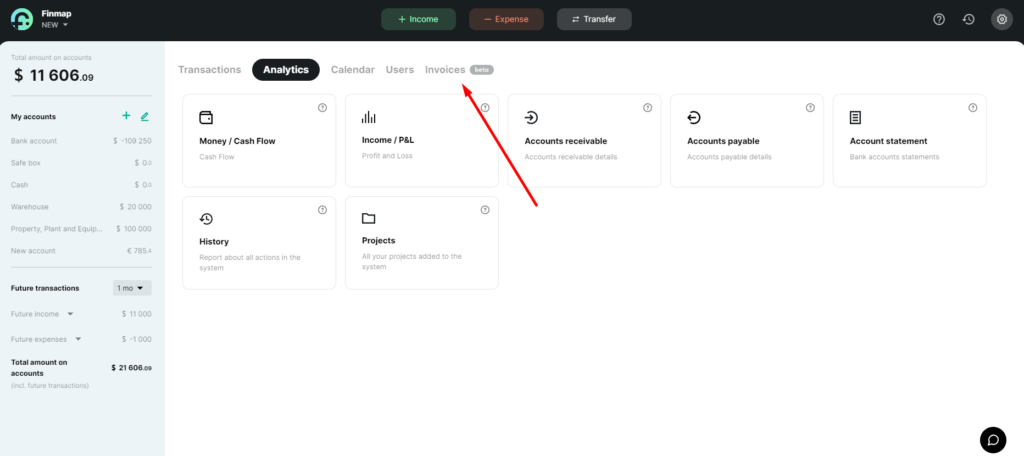Open the Account statement report
Image resolution: width=1024 pixels, height=456 pixels.
pos(910,140)
